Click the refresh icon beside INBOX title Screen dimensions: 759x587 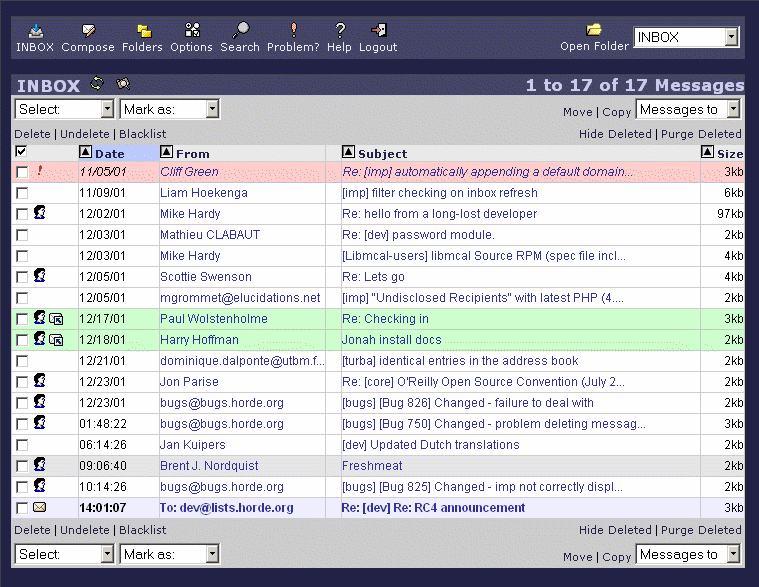[x=97, y=83]
